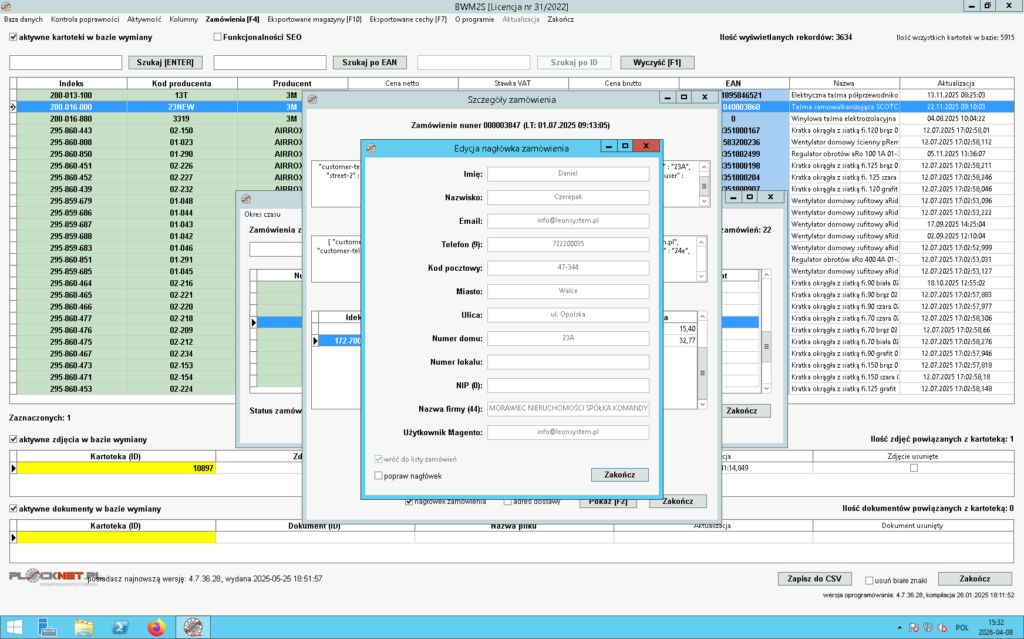Open the 'Baza danych' menu
Screen dimensions: 1024x639
click(24, 19)
